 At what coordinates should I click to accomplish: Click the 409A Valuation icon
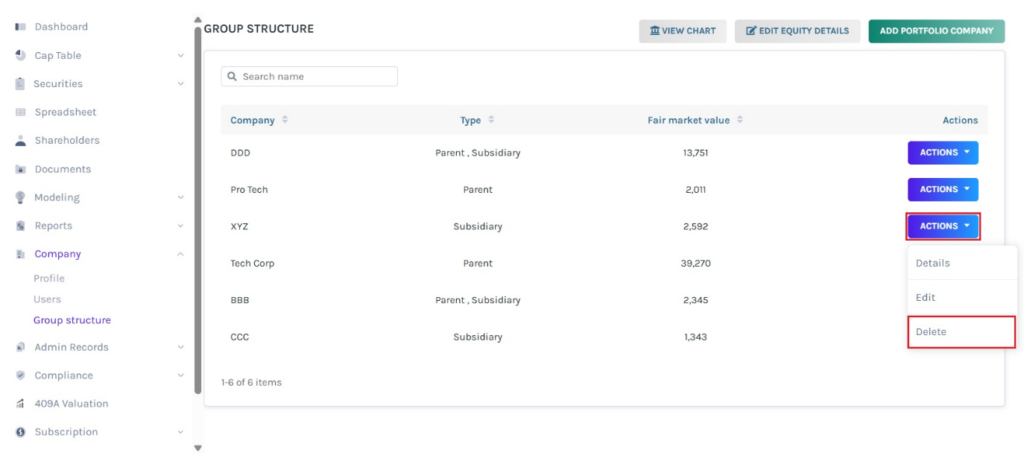point(20,404)
